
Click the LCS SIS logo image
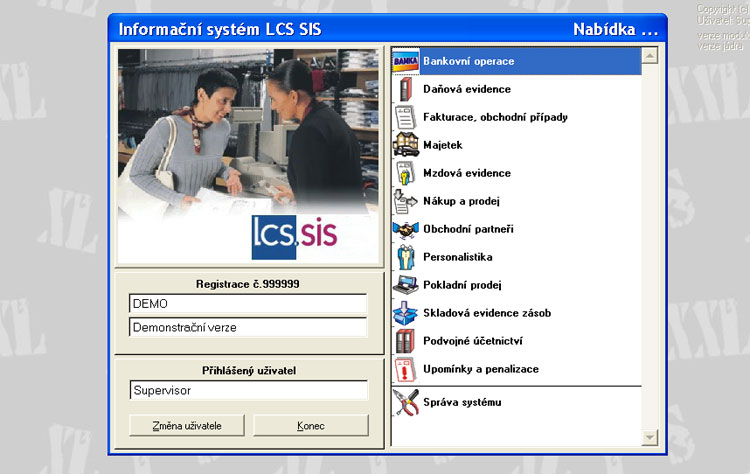tap(295, 237)
